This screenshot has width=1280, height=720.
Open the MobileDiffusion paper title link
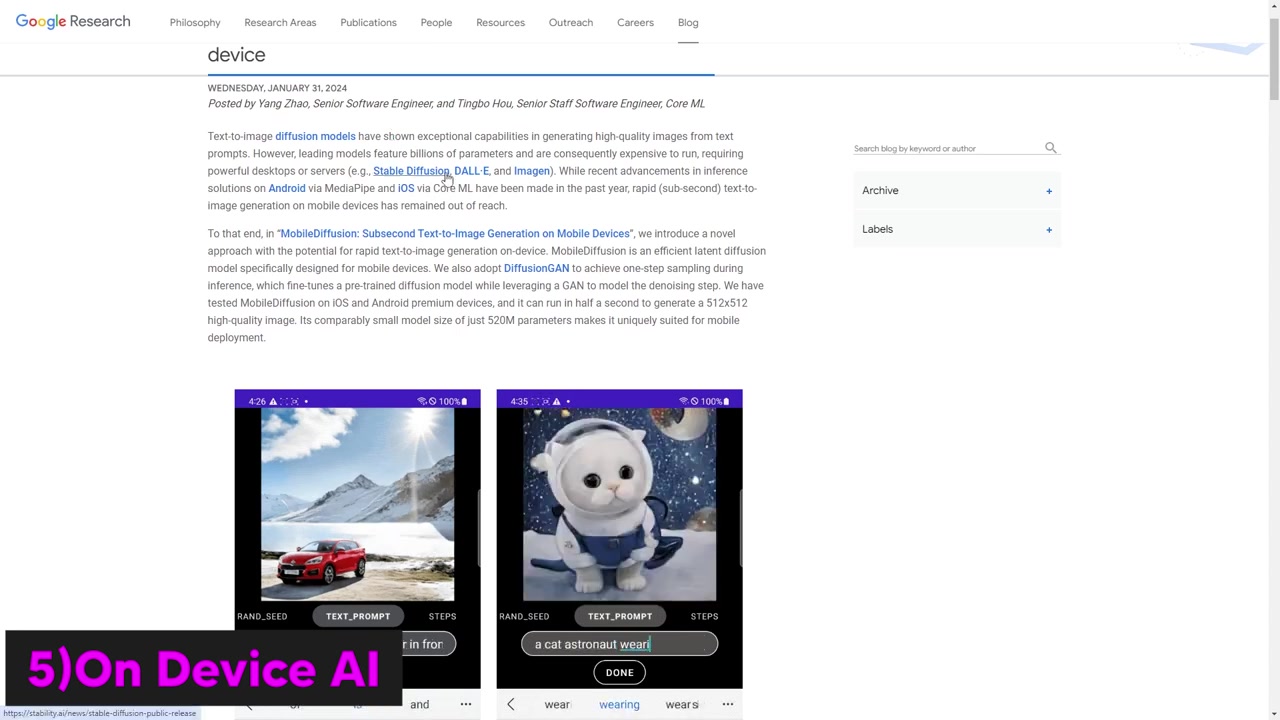[455, 233]
